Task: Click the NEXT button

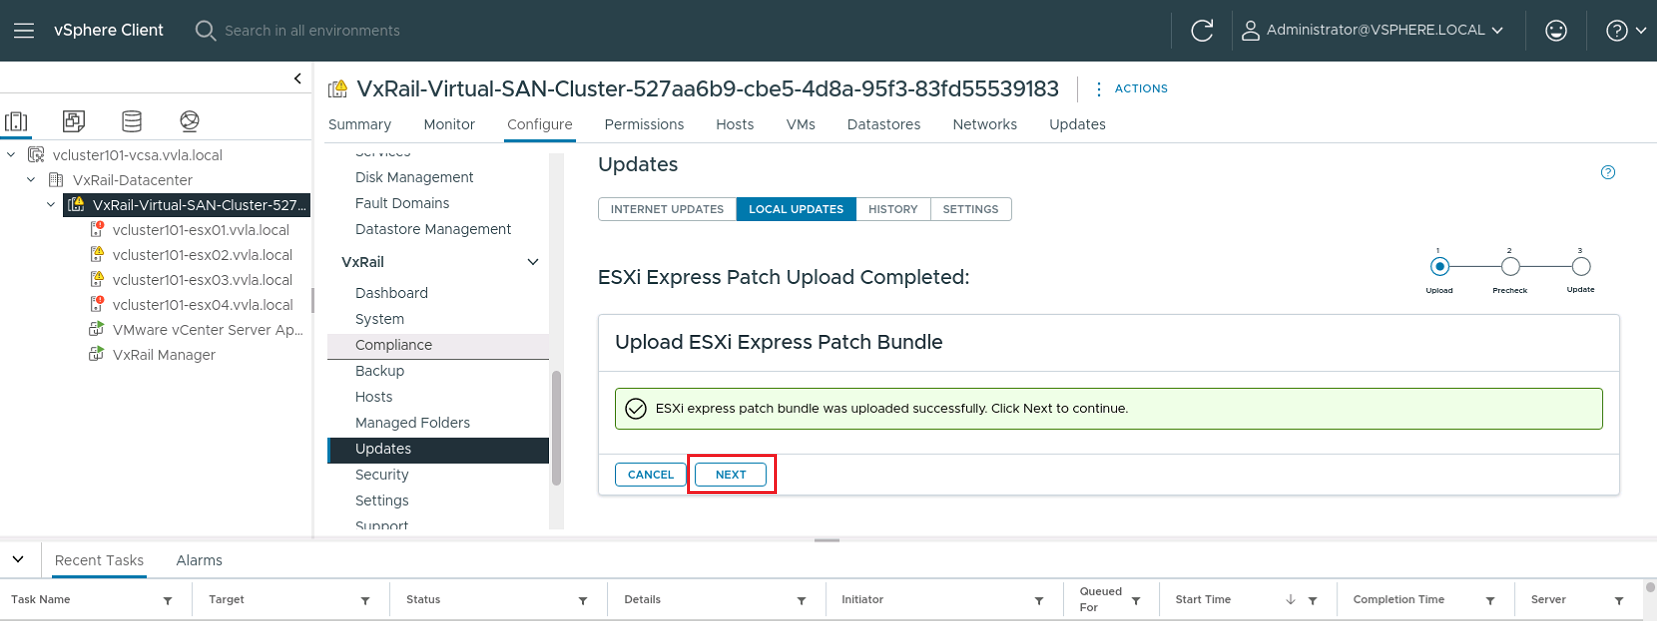Action: tap(731, 475)
